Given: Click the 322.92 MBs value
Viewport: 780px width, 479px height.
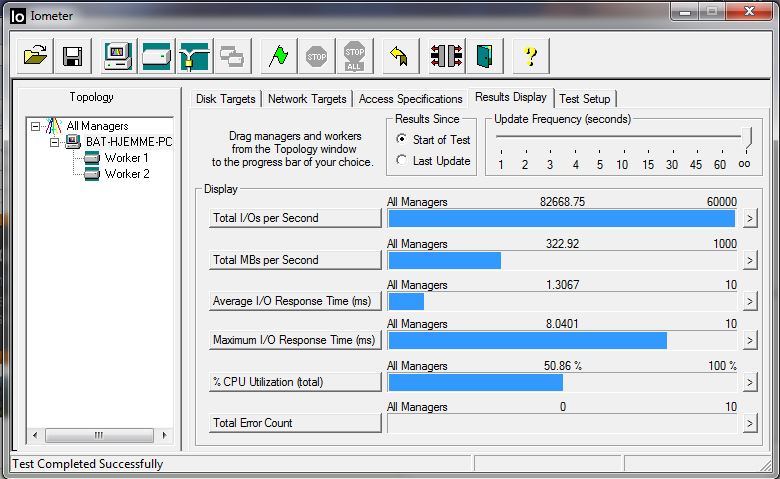Looking at the screenshot, I should coord(562,243).
